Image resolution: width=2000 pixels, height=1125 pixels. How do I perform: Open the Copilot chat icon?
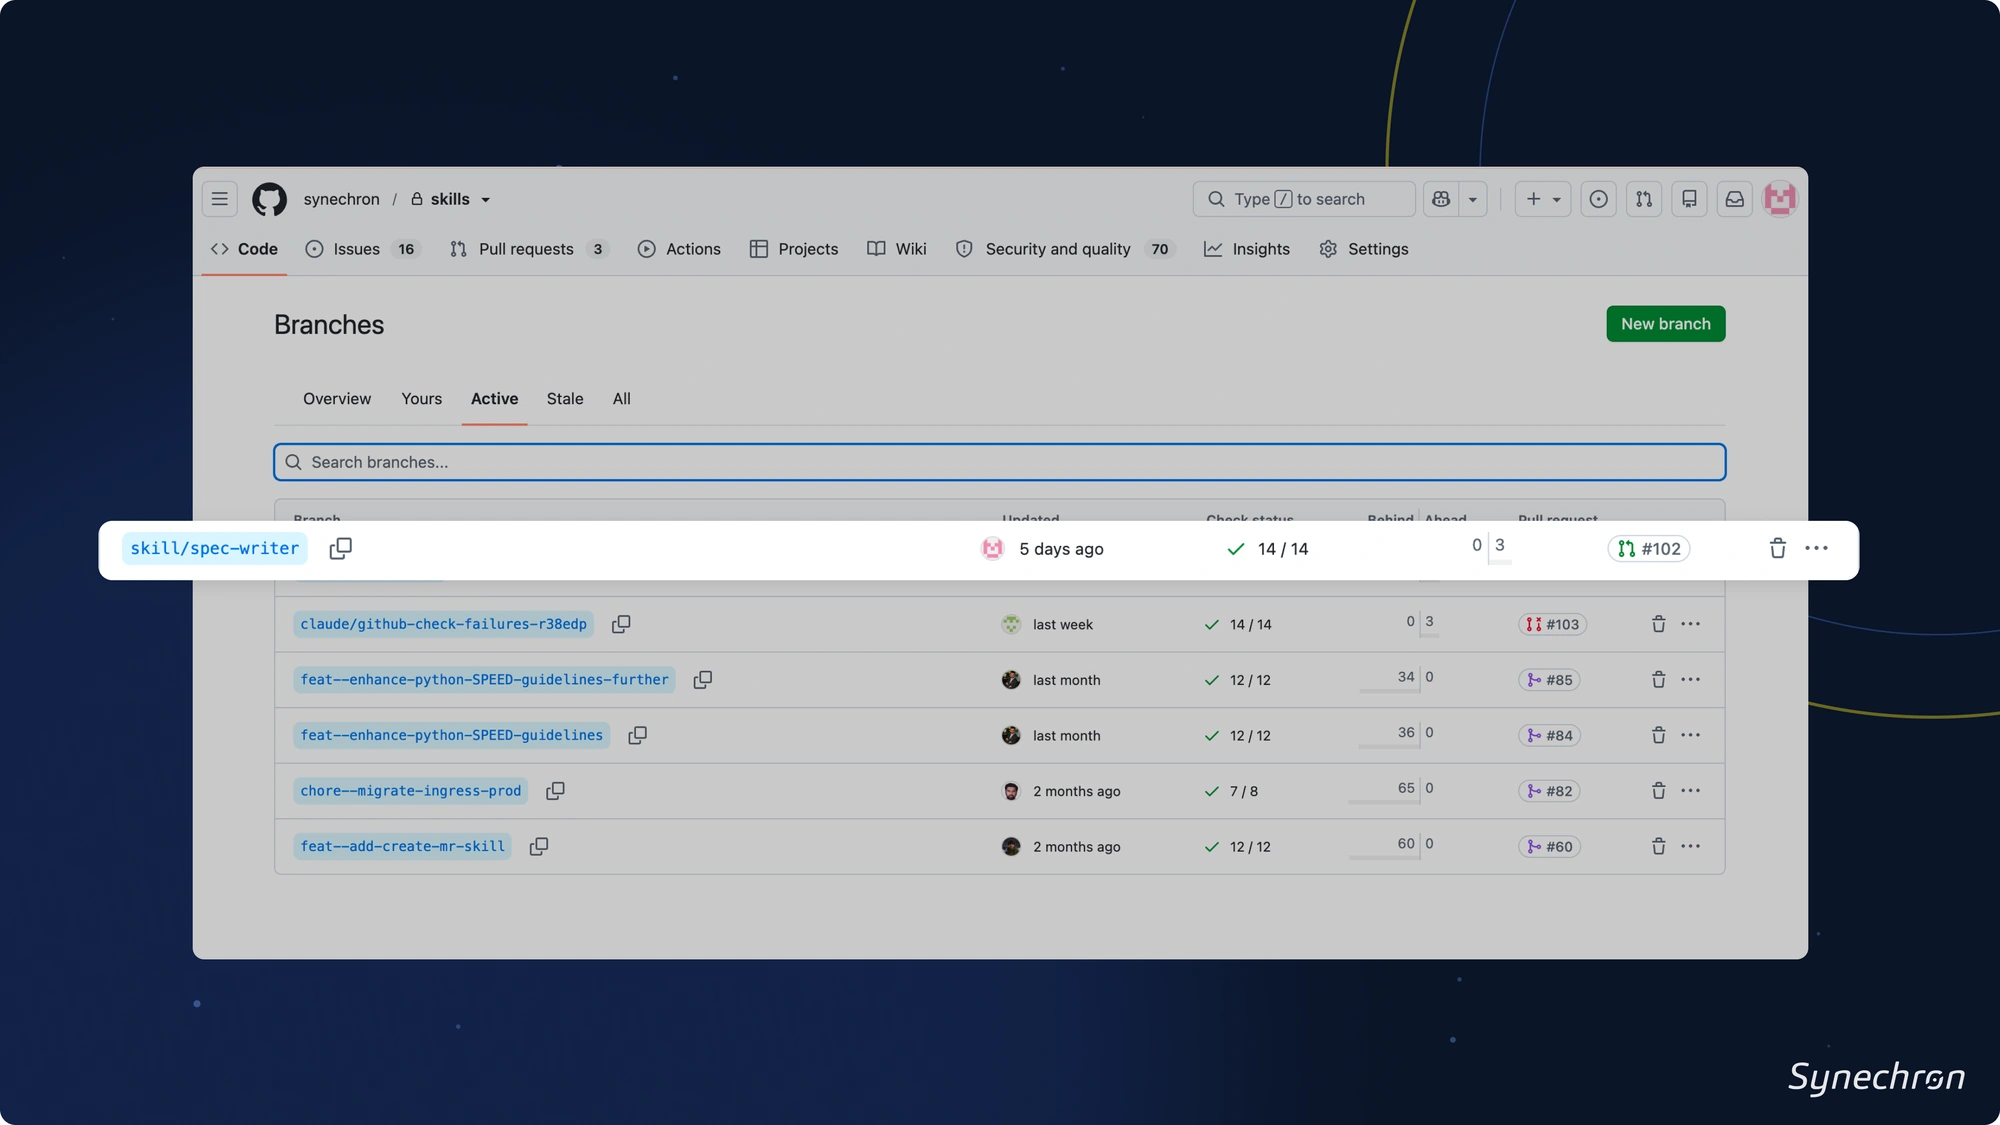point(1441,199)
